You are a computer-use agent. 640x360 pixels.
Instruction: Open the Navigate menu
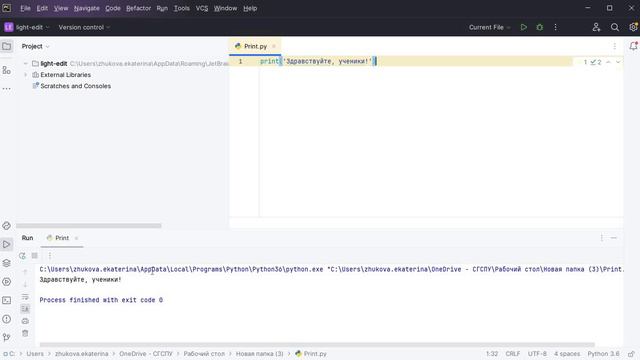tap(87, 8)
